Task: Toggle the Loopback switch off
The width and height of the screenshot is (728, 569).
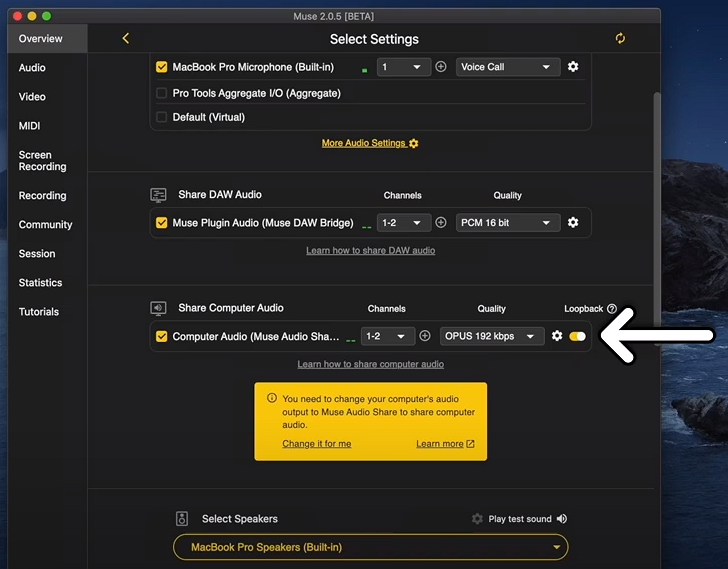Action: coord(578,336)
